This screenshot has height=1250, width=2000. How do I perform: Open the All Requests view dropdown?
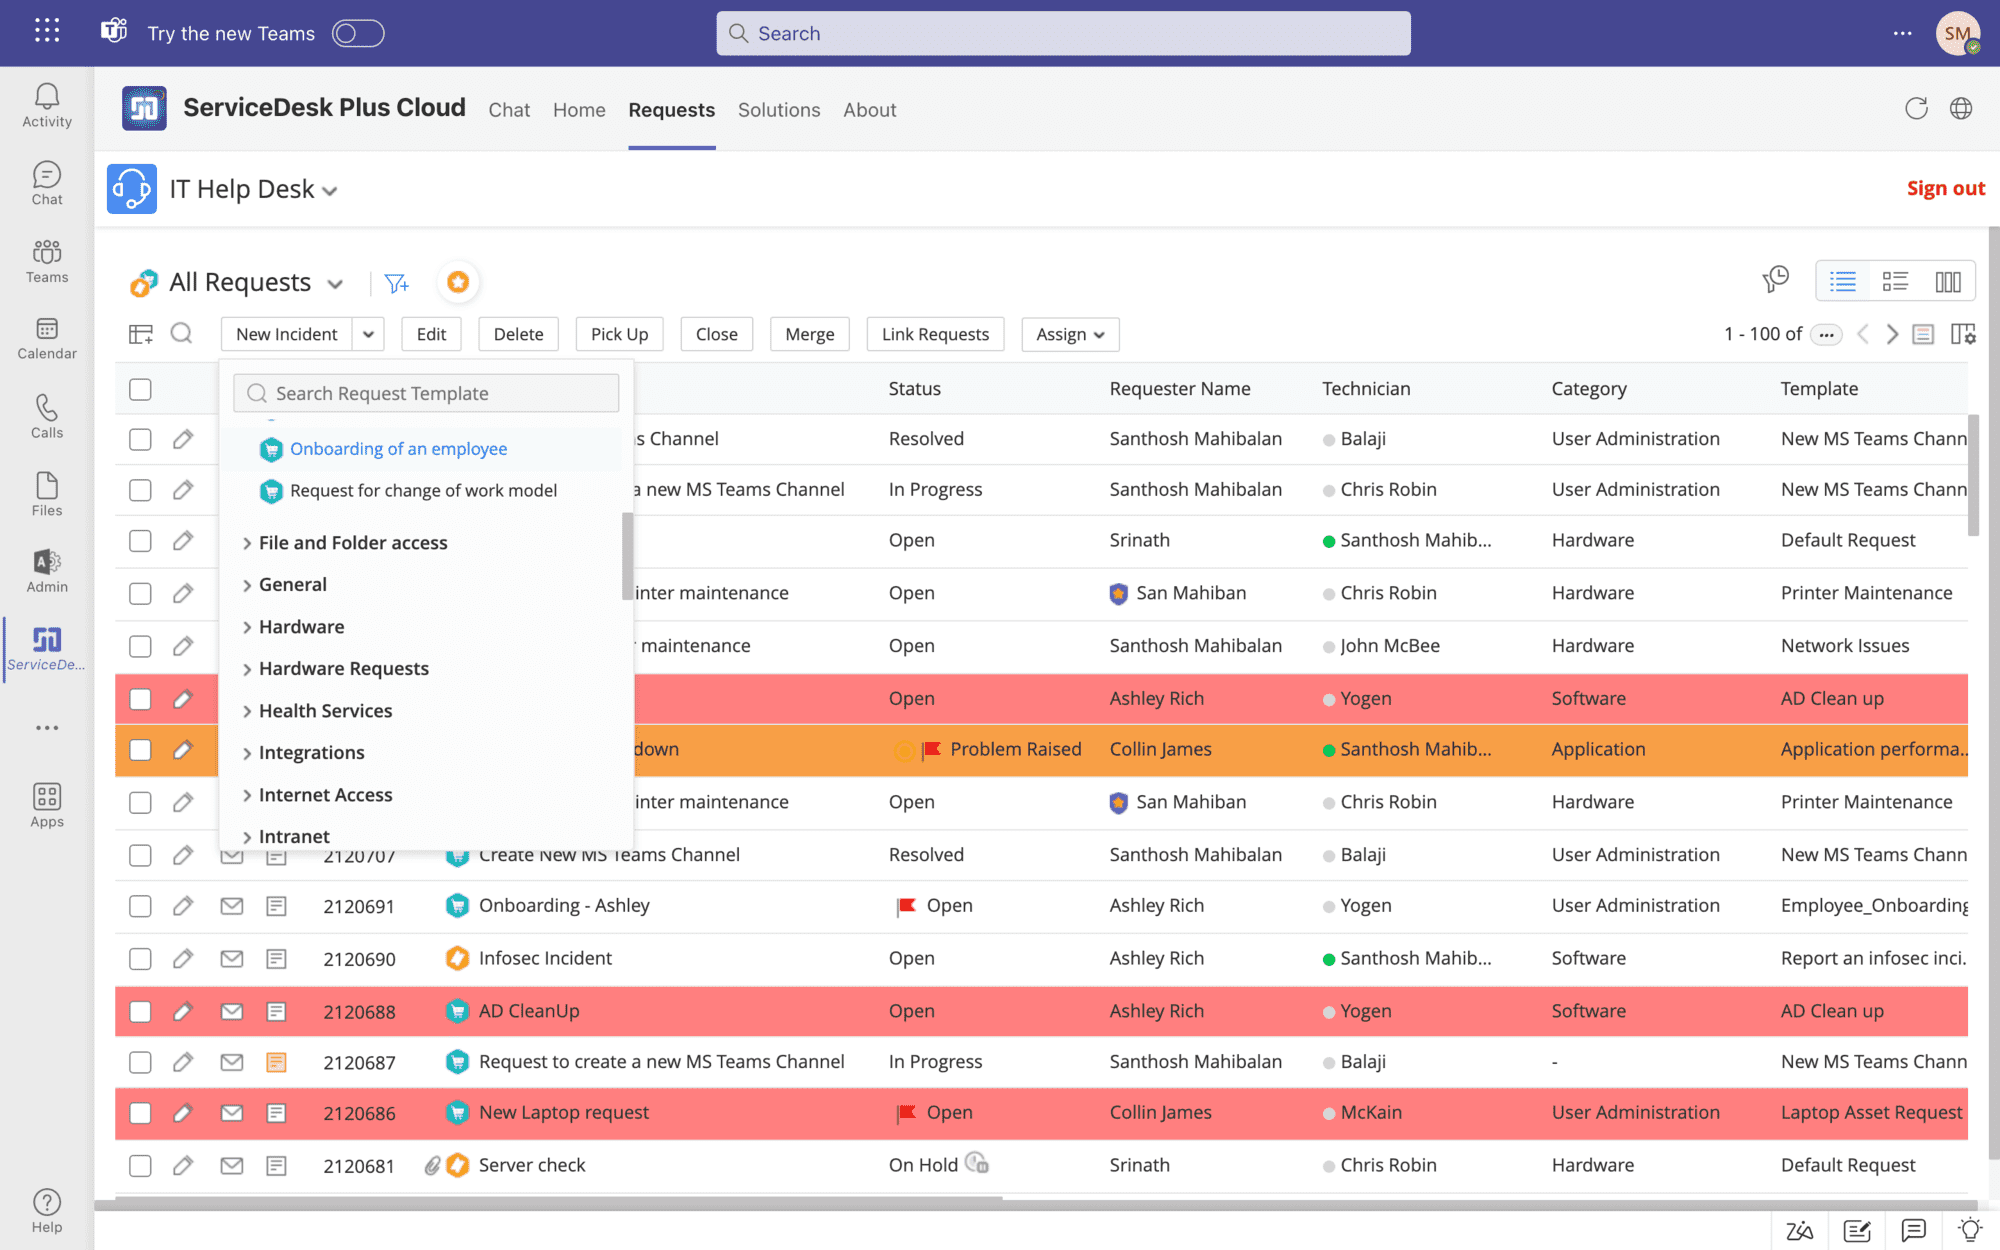pos(336,284)
